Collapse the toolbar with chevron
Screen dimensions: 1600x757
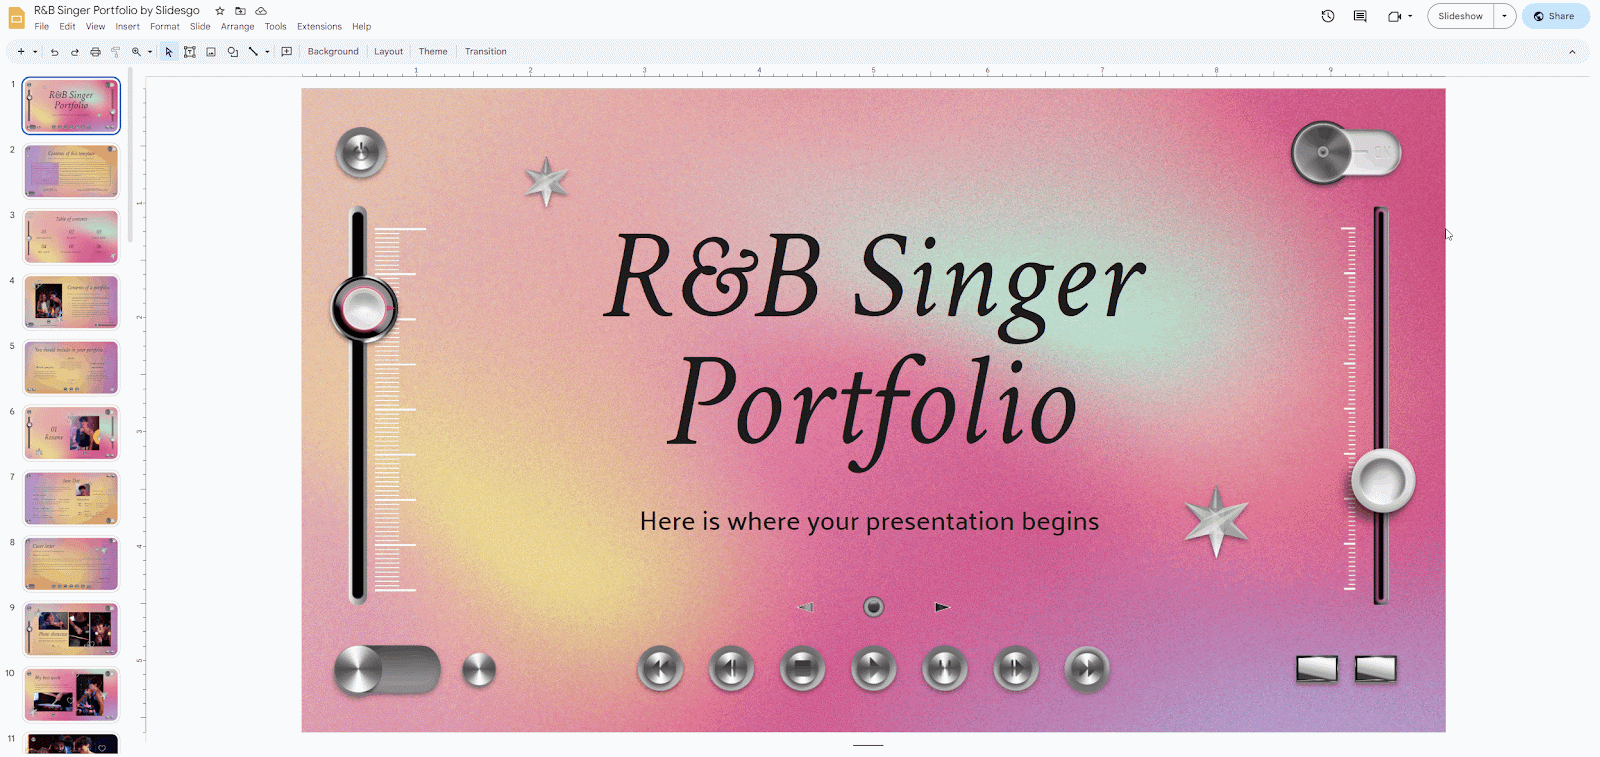(1572, 52)
